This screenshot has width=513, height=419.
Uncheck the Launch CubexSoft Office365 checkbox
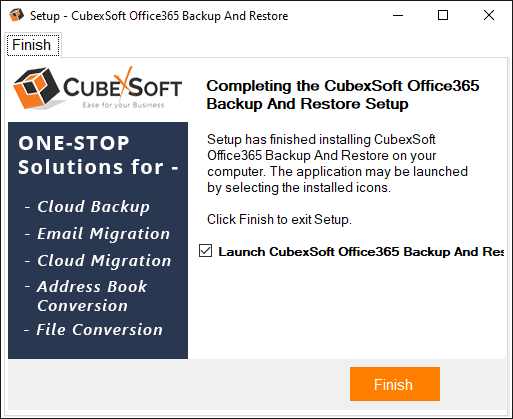(x=205, y=251)
